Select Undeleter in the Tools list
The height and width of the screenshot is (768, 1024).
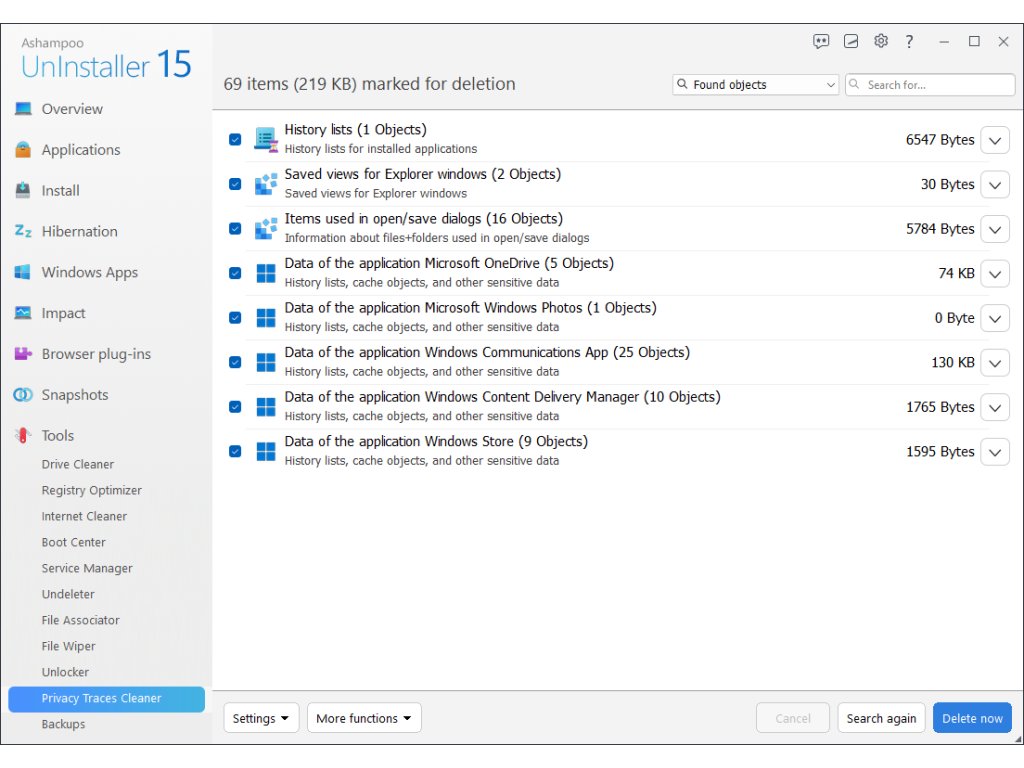click(x=68, y=594)
